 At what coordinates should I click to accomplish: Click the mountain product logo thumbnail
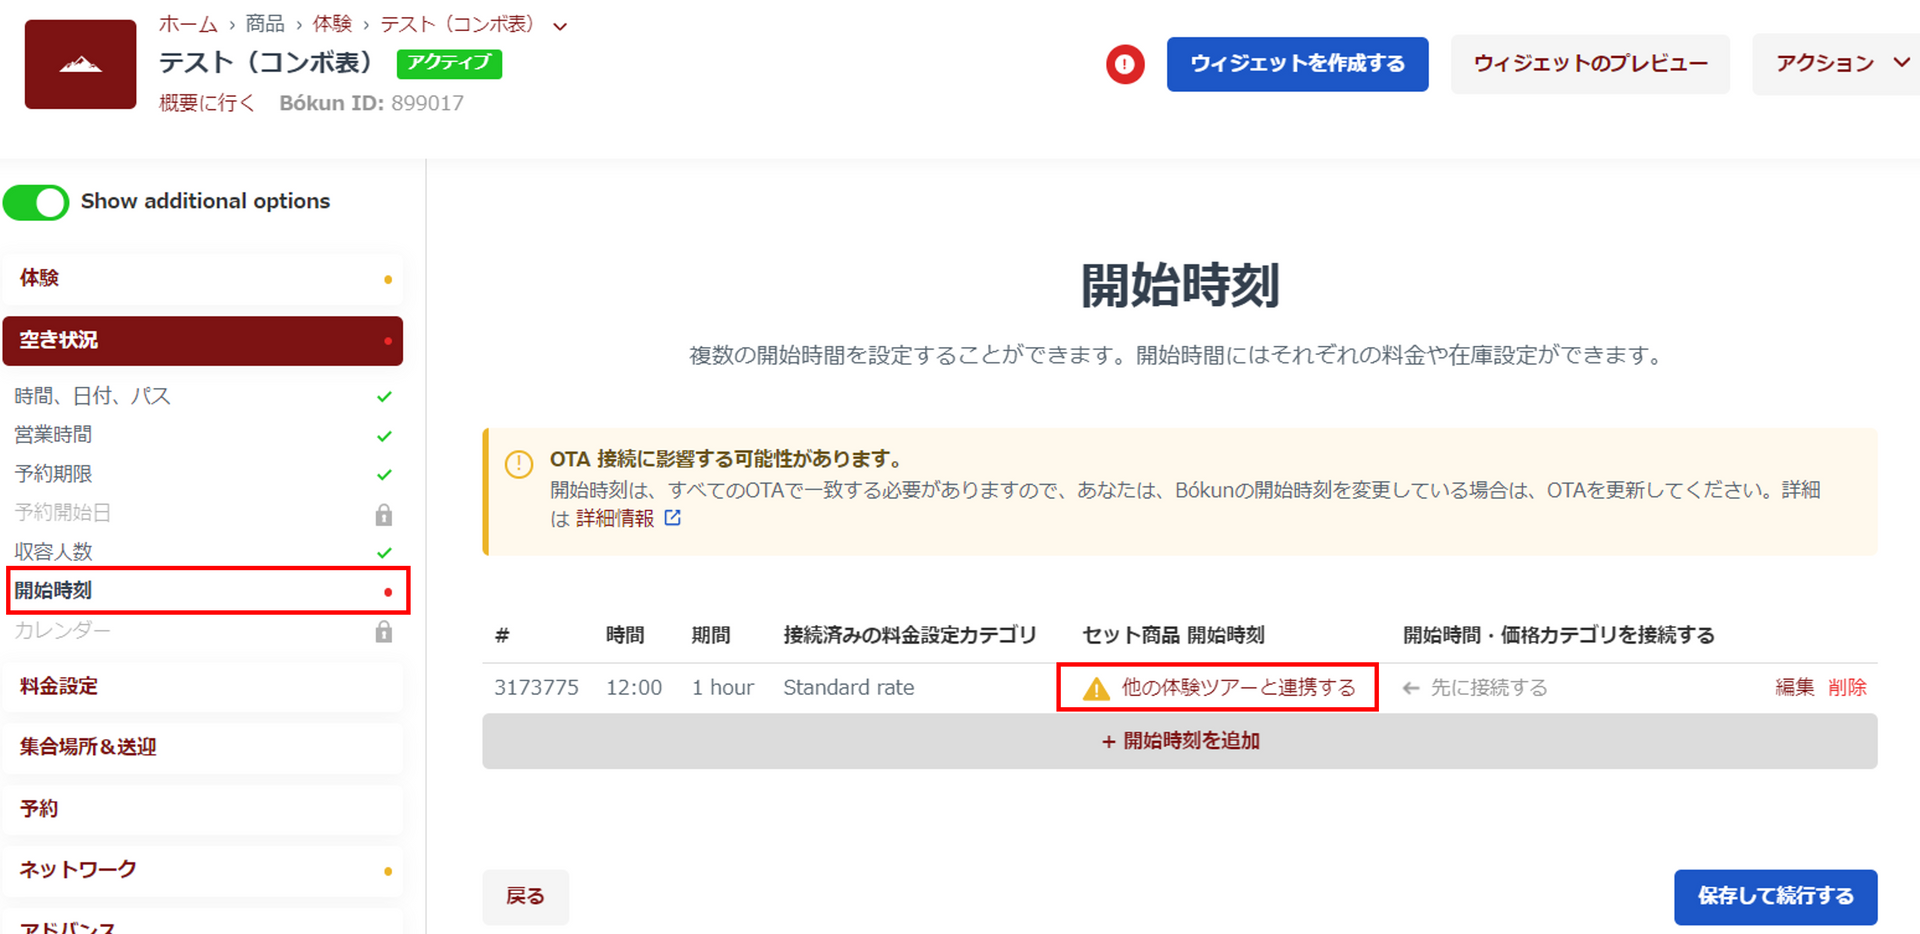pyautogui.click(x=80, y=65)
